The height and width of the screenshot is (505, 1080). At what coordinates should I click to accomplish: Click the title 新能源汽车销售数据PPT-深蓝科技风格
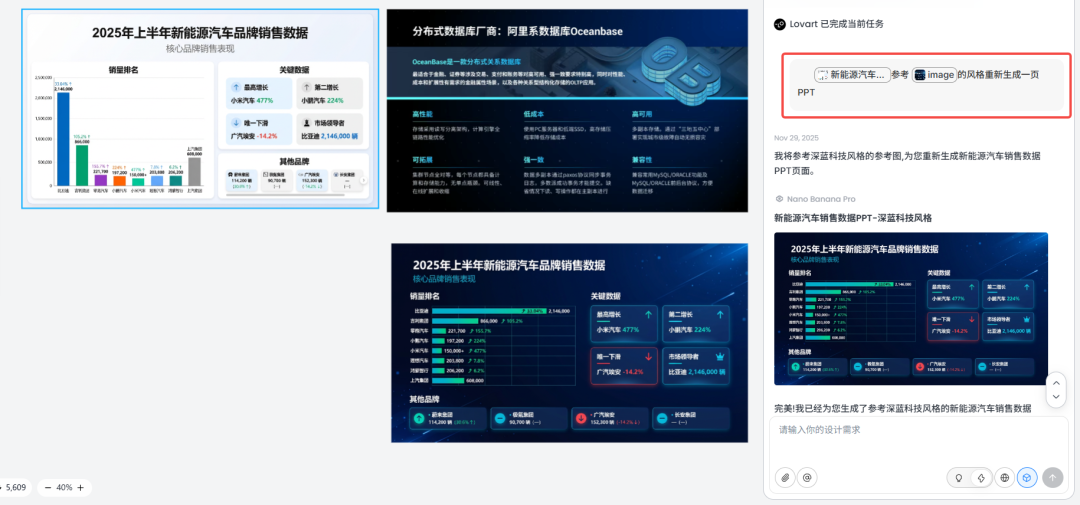click(x=853, y=218)
